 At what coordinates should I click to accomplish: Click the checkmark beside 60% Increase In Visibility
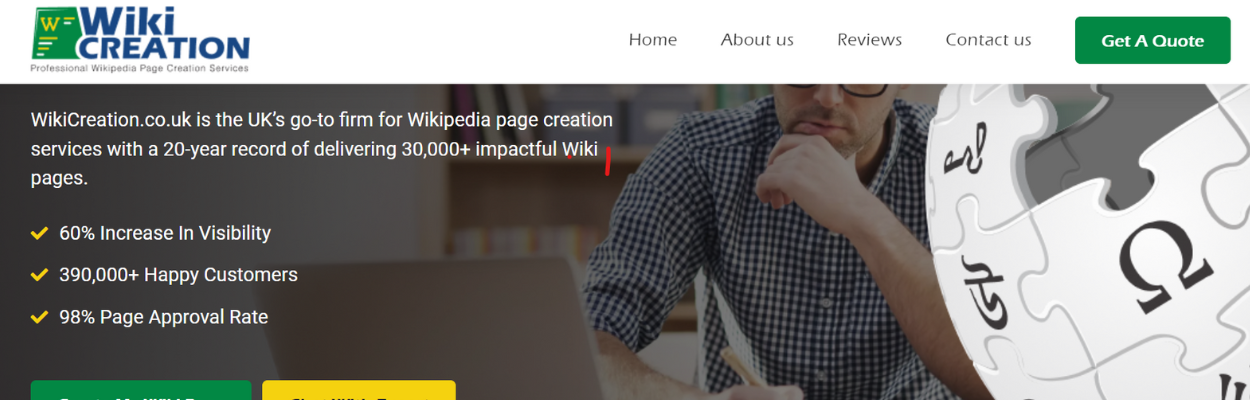tap(39, 233)
